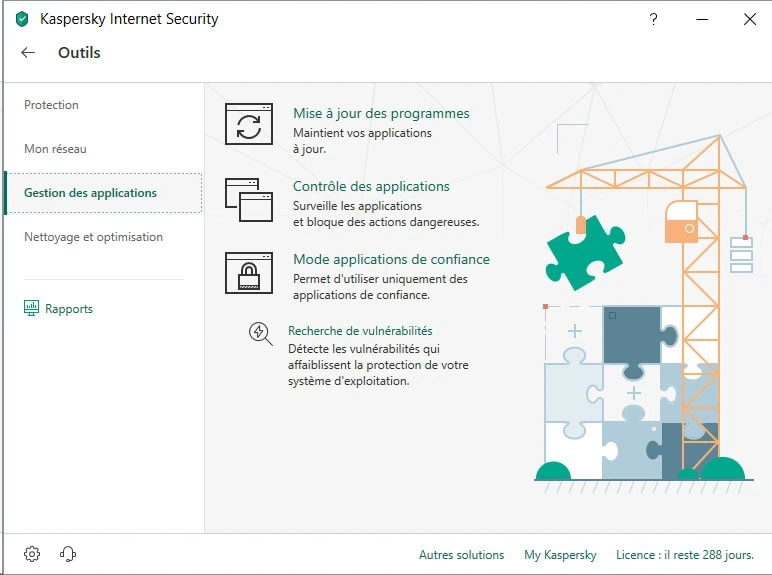Click the Rapports chart icon

coord(32,309)
